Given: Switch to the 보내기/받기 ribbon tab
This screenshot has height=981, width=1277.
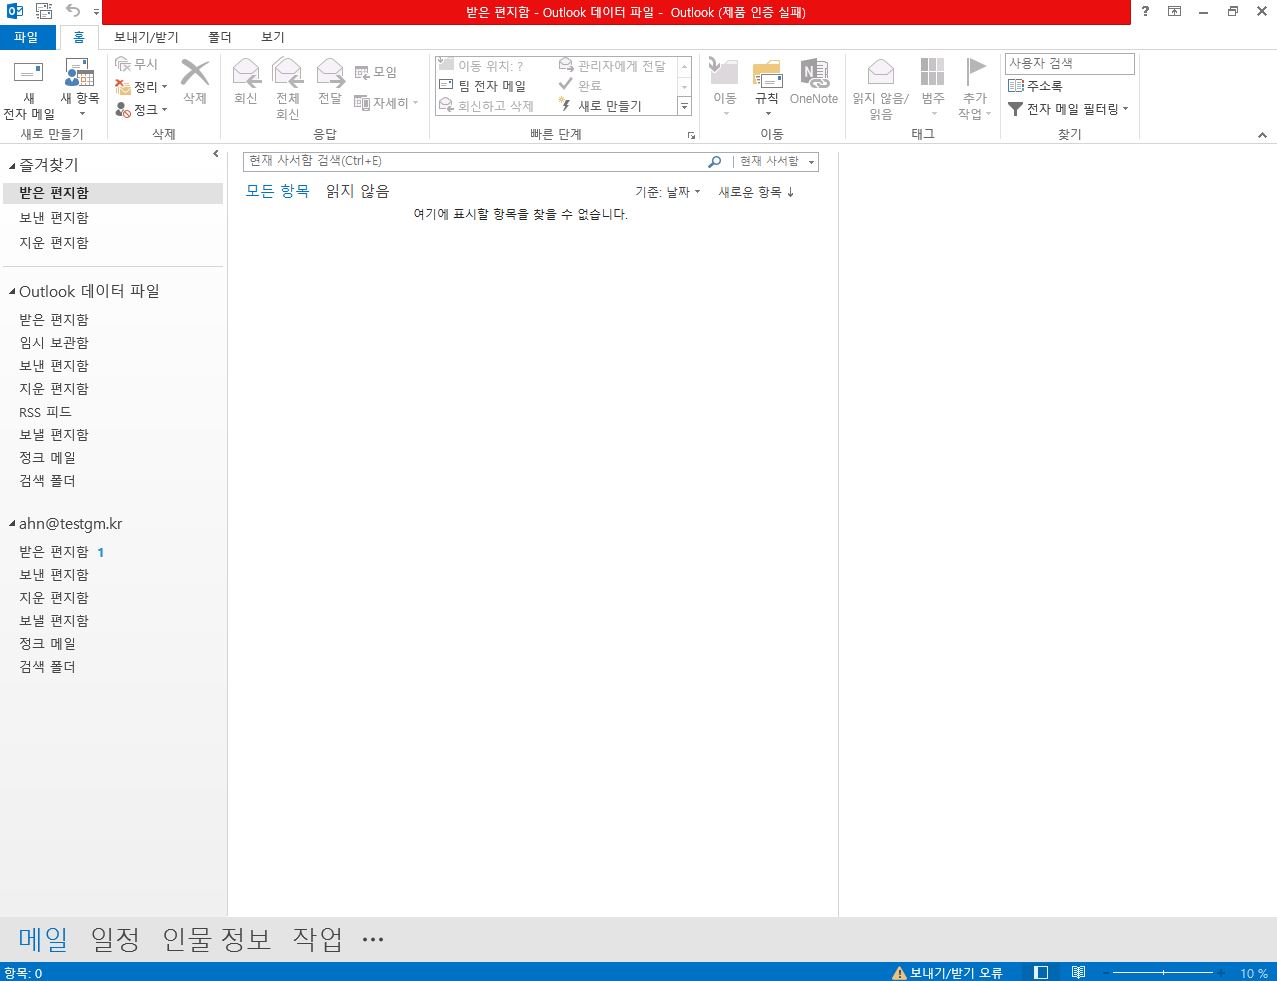Looking at the screenshot, I should (146, 37).
